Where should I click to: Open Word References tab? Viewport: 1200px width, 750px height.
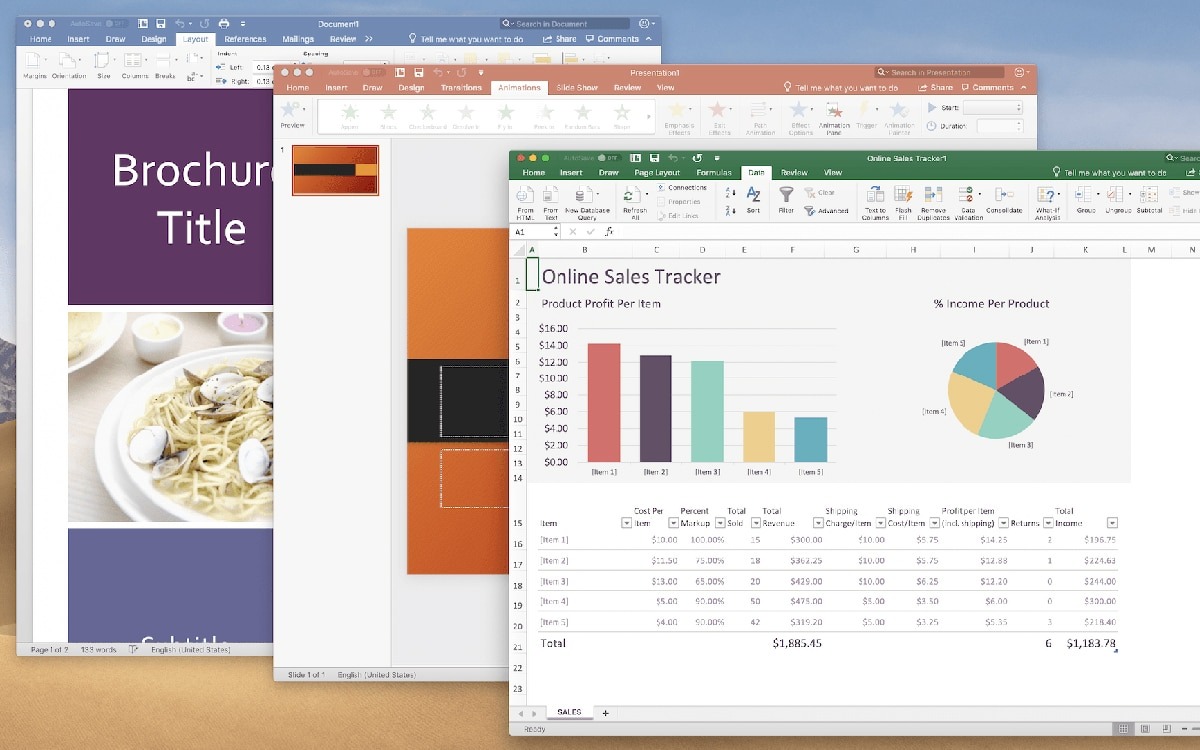click(245, 39)
